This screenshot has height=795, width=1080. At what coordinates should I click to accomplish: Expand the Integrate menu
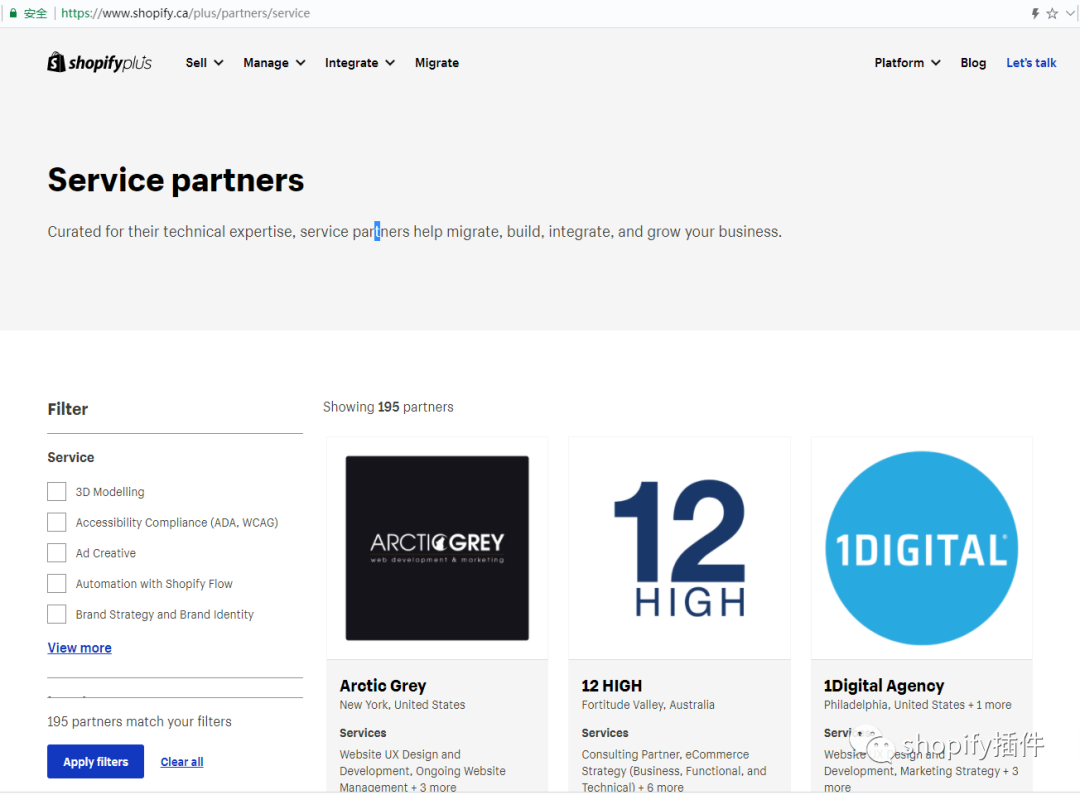pos(360,63)
